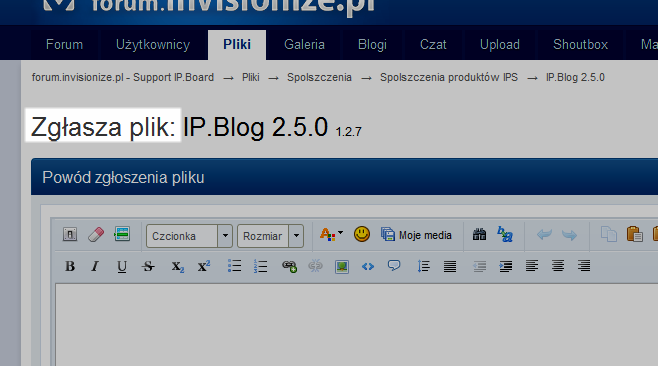The image size is (658, 366).
Task: Align text left
Action: pos(532,266)
